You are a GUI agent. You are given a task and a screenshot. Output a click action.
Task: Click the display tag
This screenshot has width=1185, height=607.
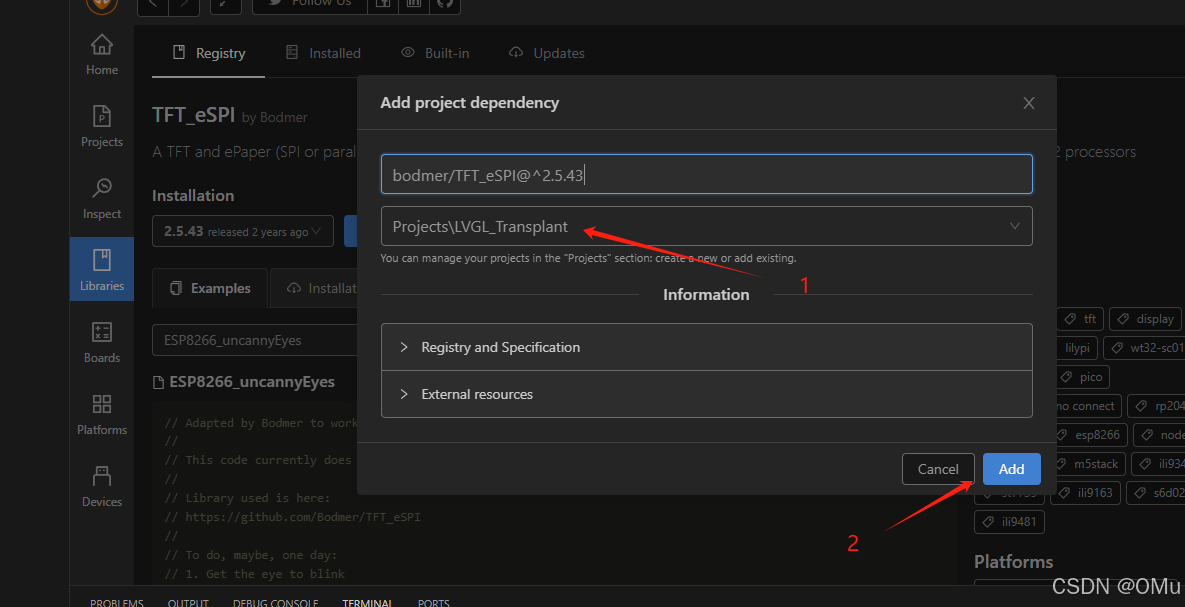(x=1146, y=319)
